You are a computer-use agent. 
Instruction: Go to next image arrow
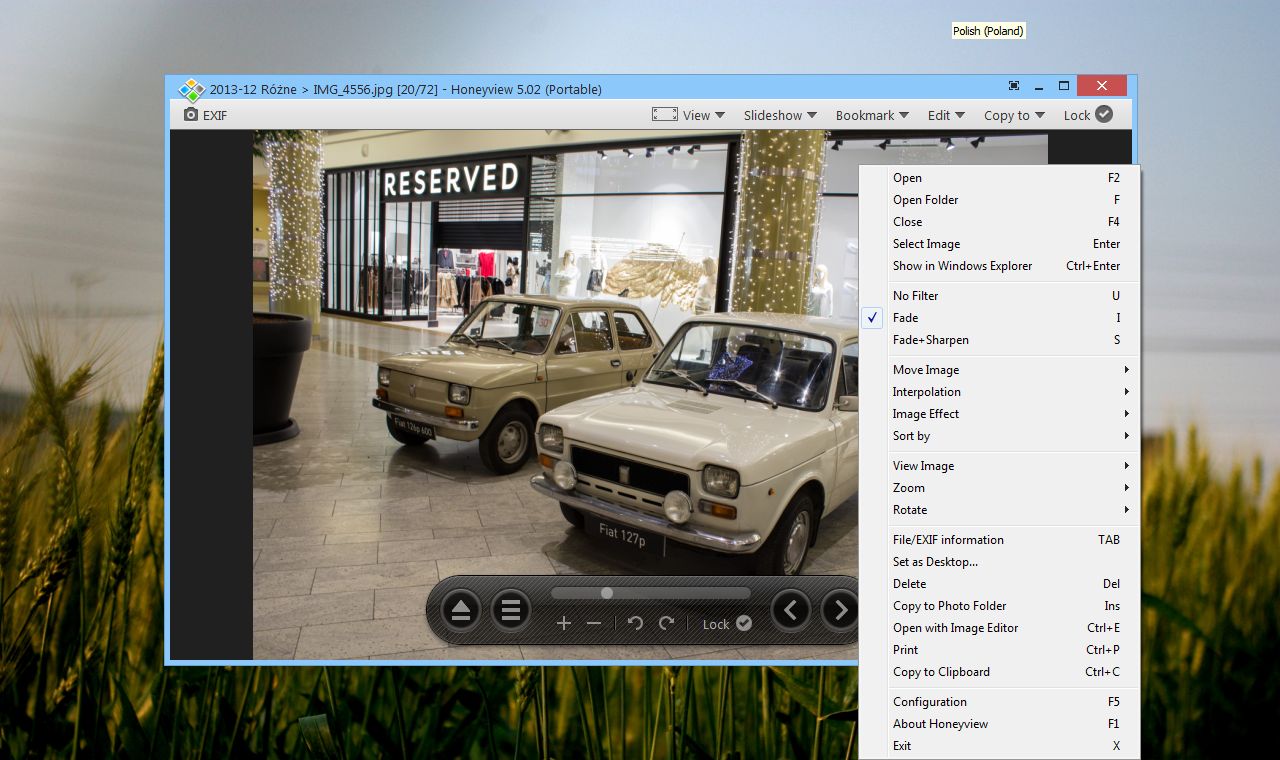pos(841,610)
